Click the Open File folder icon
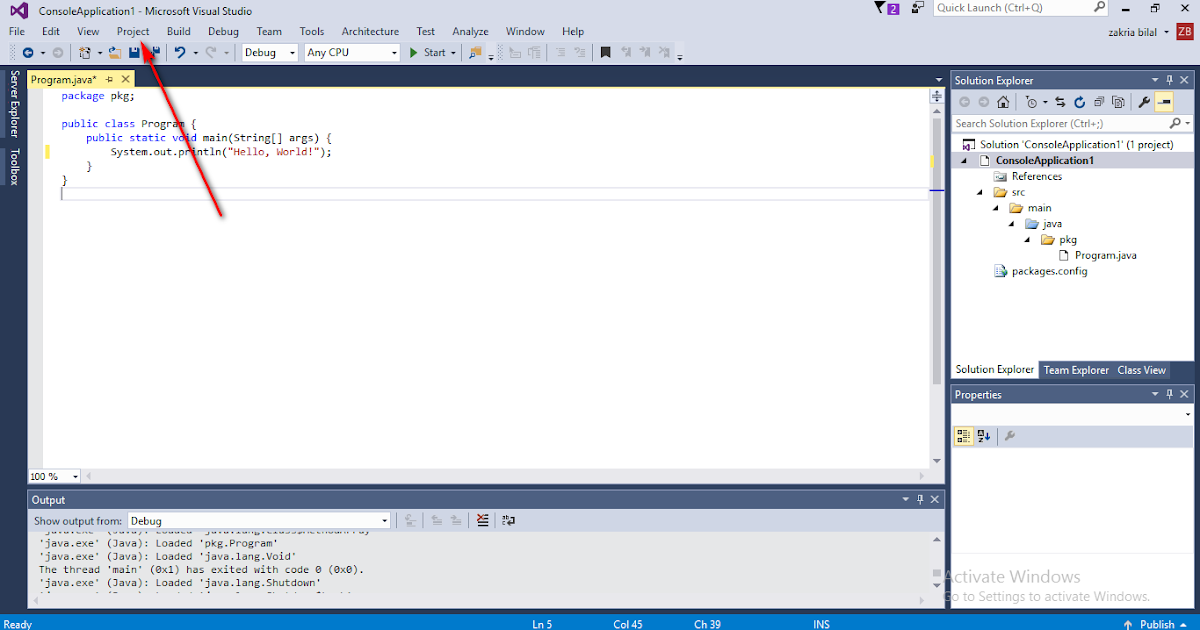This screenshot has width=1200, height=630. pos(115,52)
